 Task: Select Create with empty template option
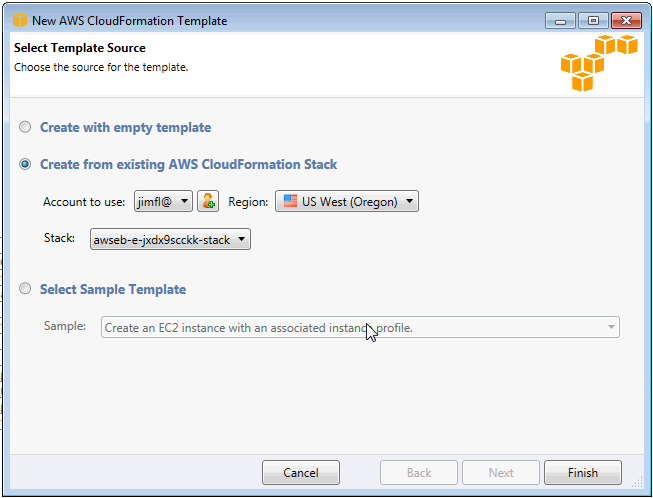coord(26,128)
